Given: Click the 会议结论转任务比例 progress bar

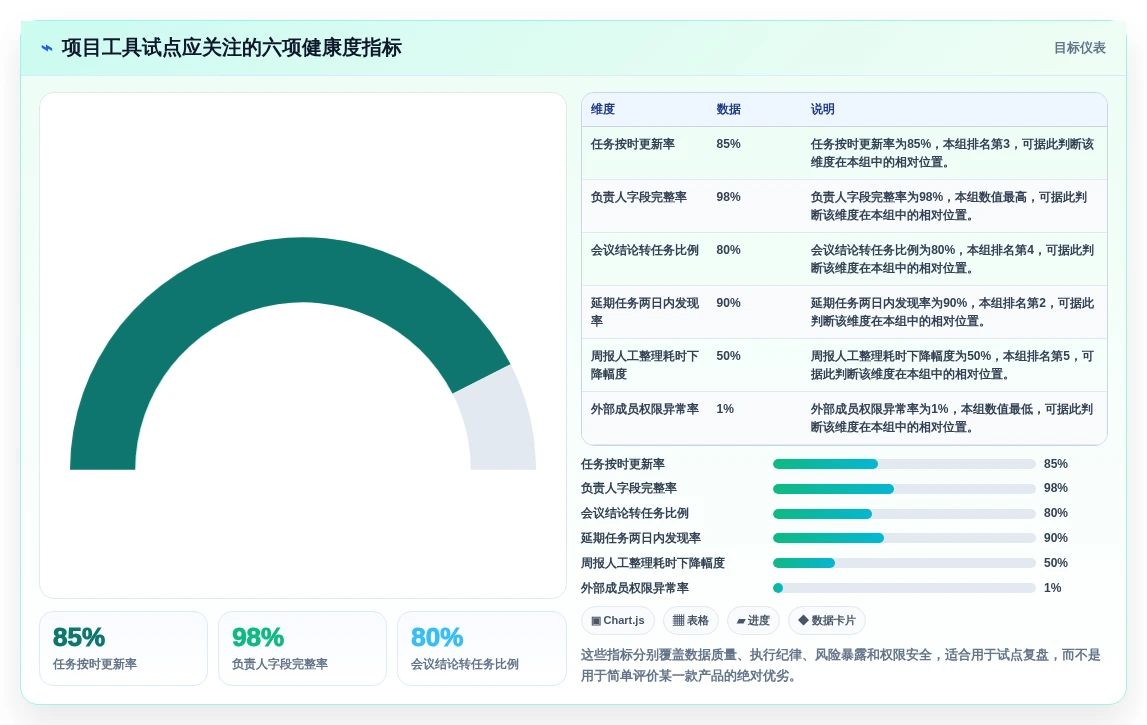Looking at the screenshot, I should [x=904, y=514].
